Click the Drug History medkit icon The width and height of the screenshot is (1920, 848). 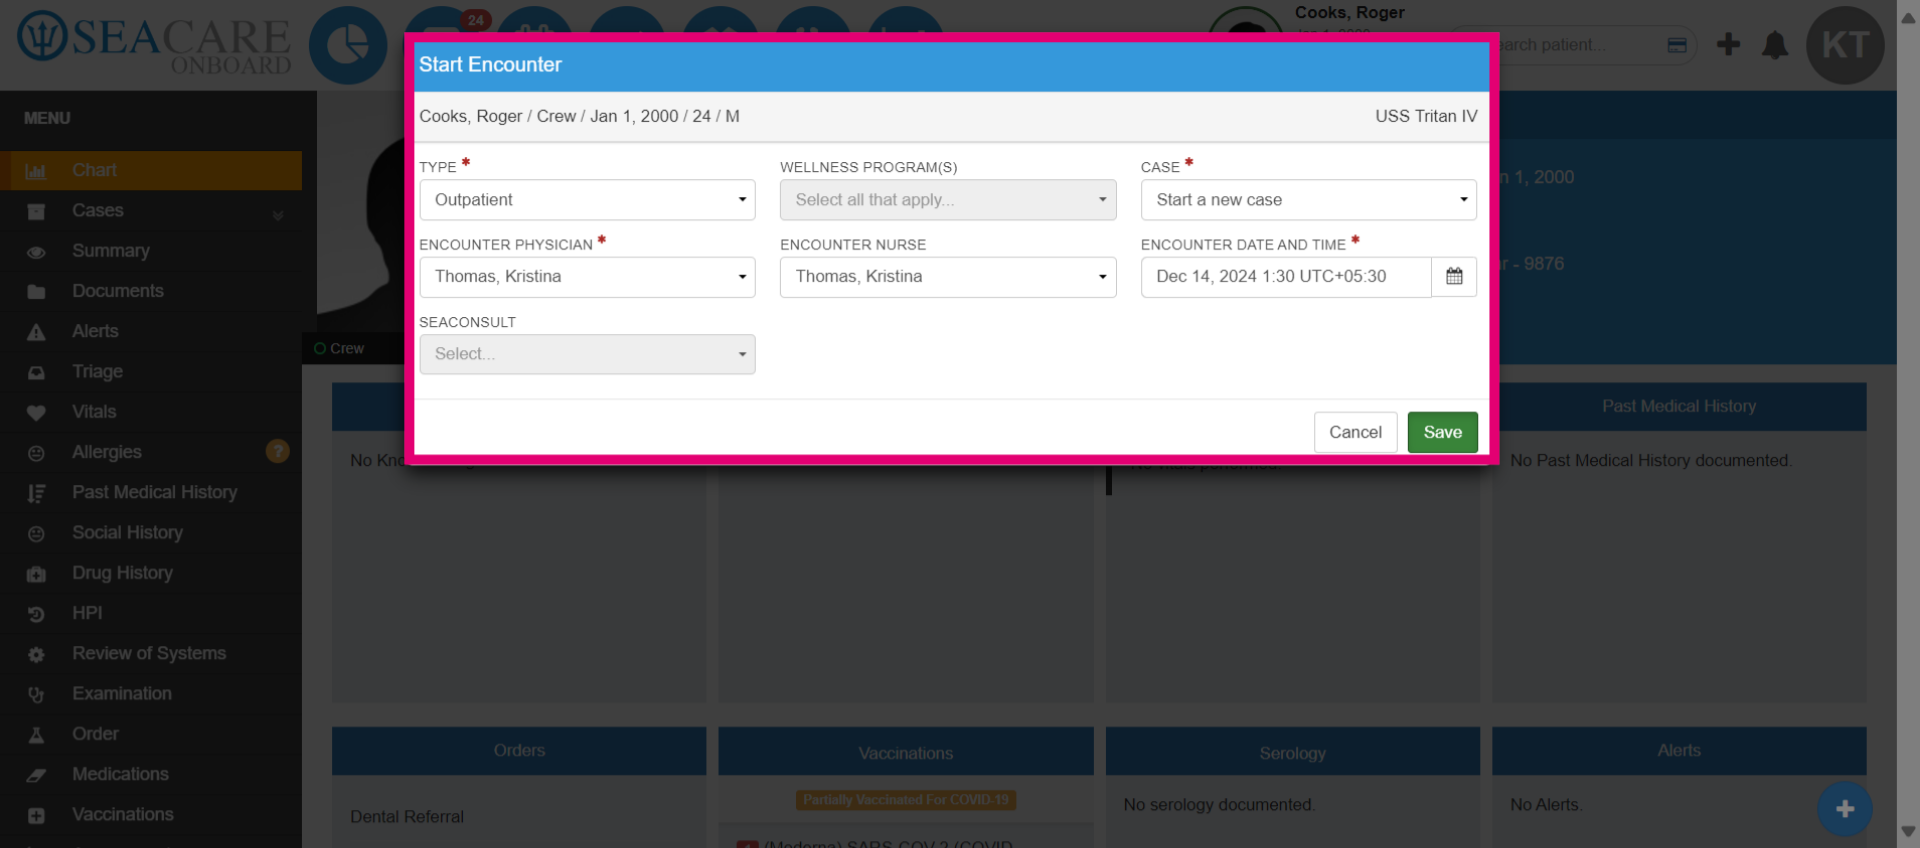36,574
